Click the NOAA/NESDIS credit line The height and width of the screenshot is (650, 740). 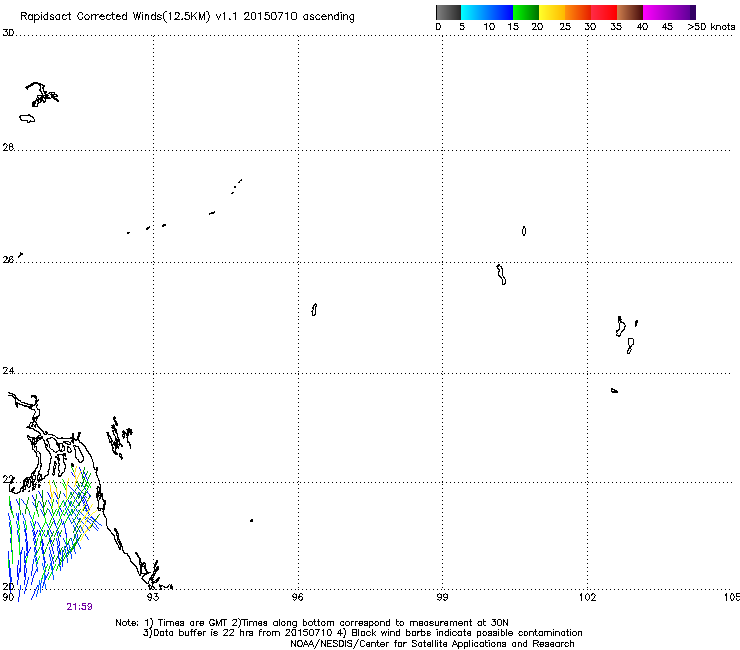click(432, 644)
